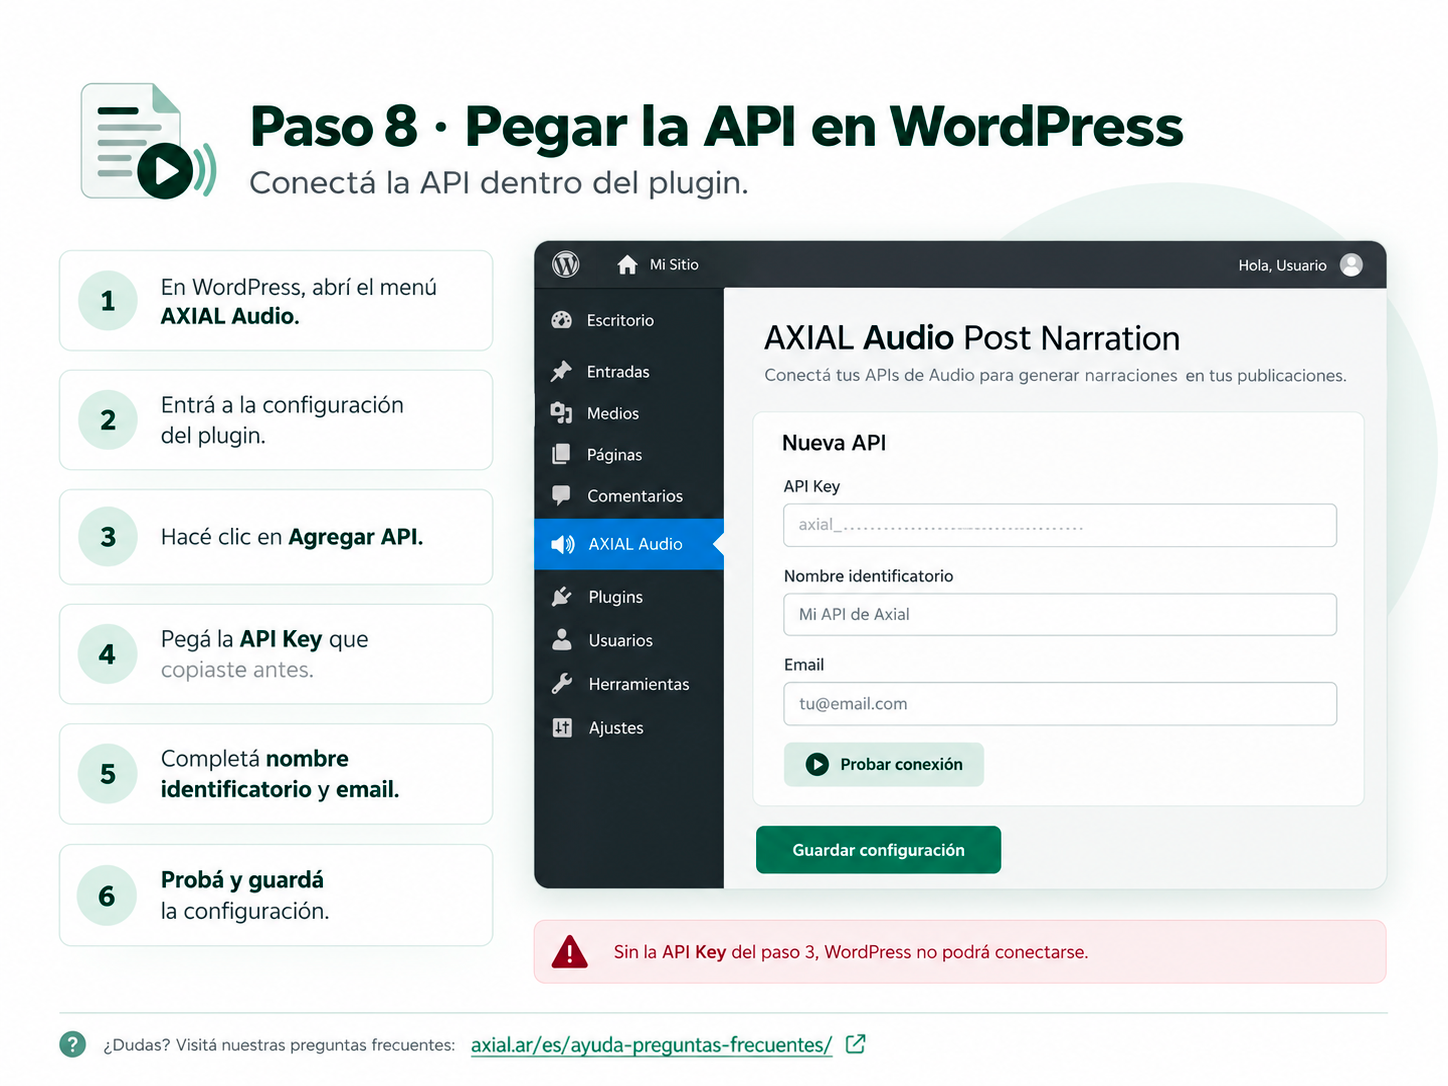Open Ajustes in the sidebar
The image size is (1448, 1086).
click(x=629, y=727)
